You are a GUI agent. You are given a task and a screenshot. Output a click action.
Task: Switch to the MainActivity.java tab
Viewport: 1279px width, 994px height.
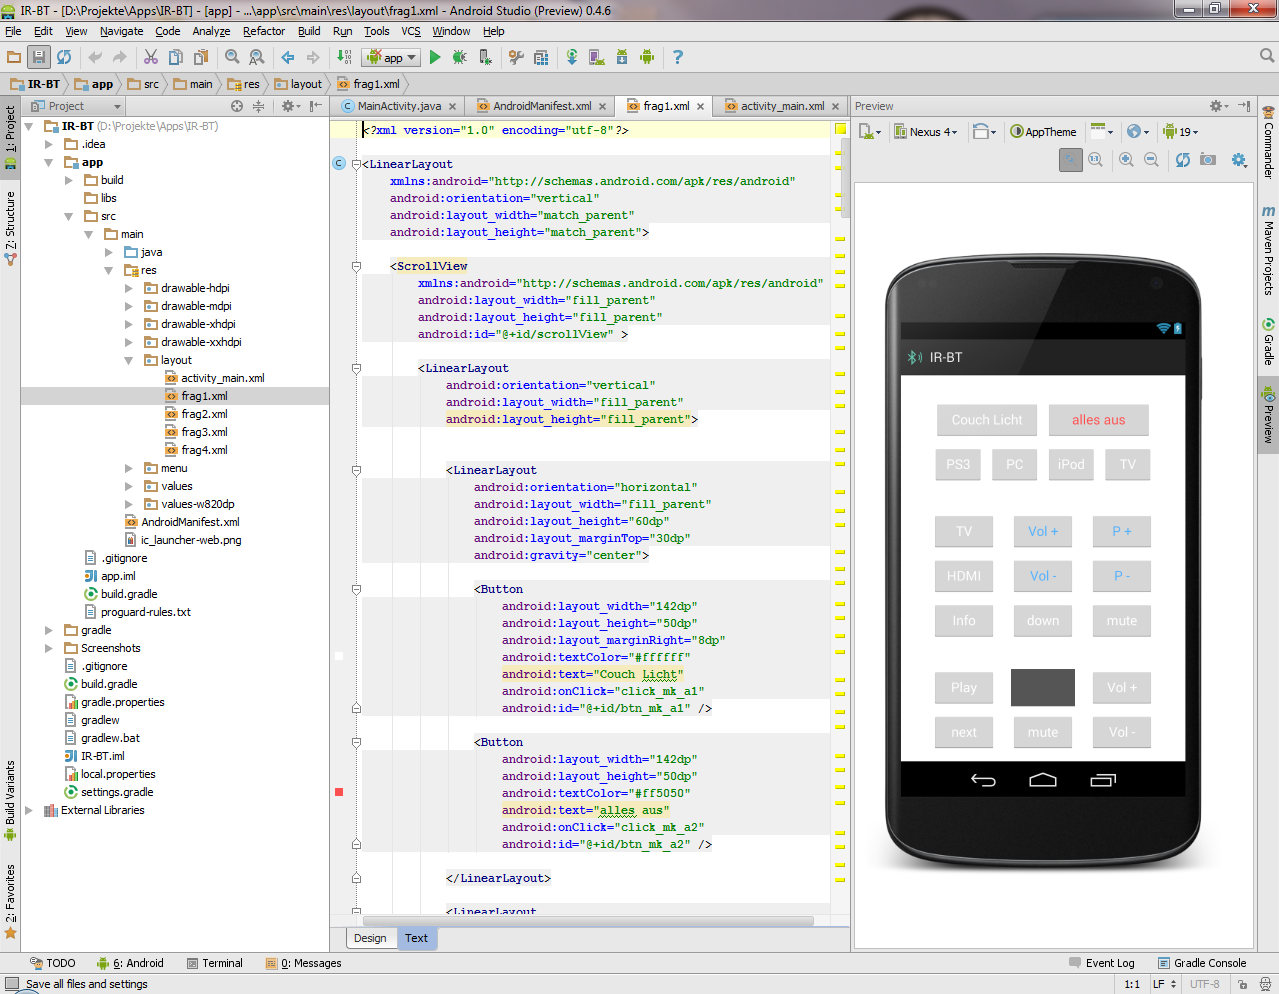point(399,106)
